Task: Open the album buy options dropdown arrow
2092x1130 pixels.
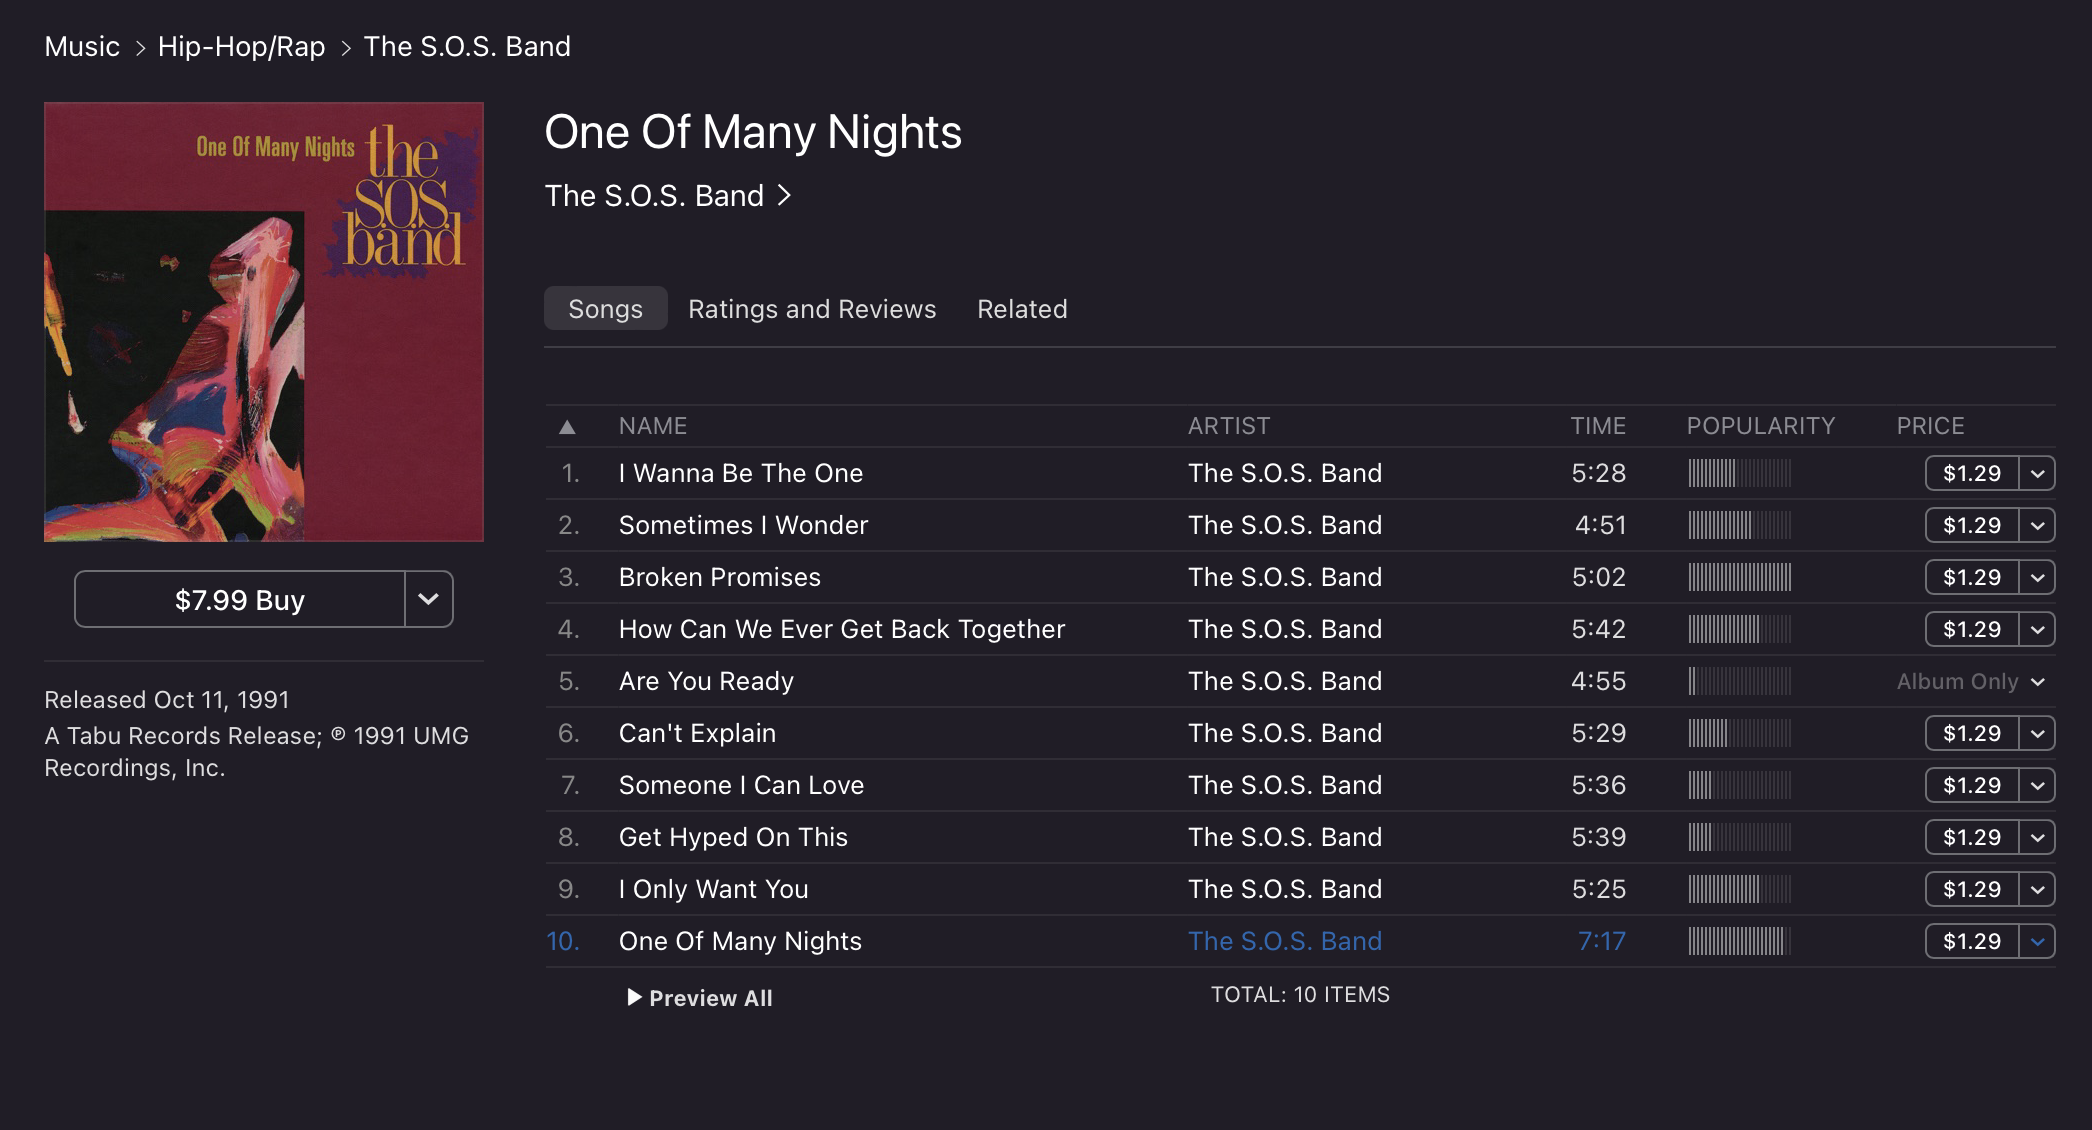Action: tap(429, 599)
